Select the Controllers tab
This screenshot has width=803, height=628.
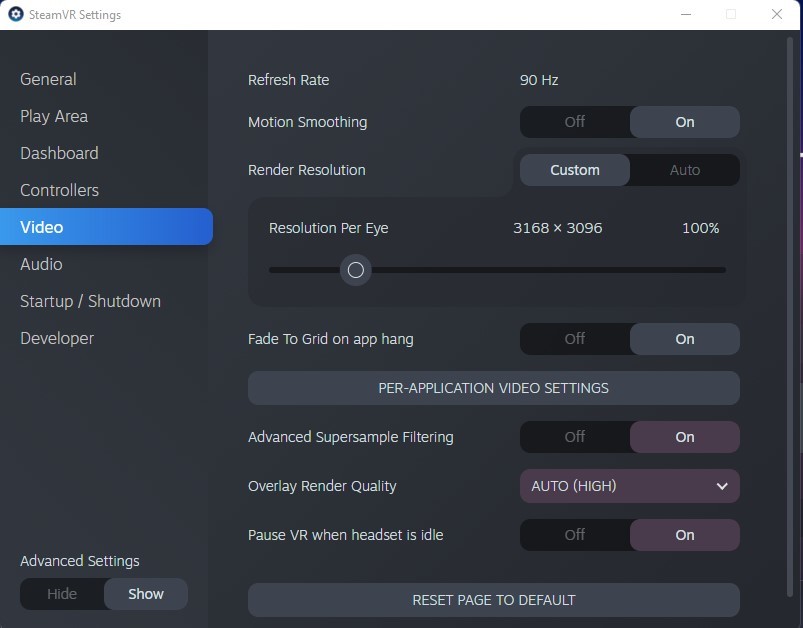pos(59,190)
